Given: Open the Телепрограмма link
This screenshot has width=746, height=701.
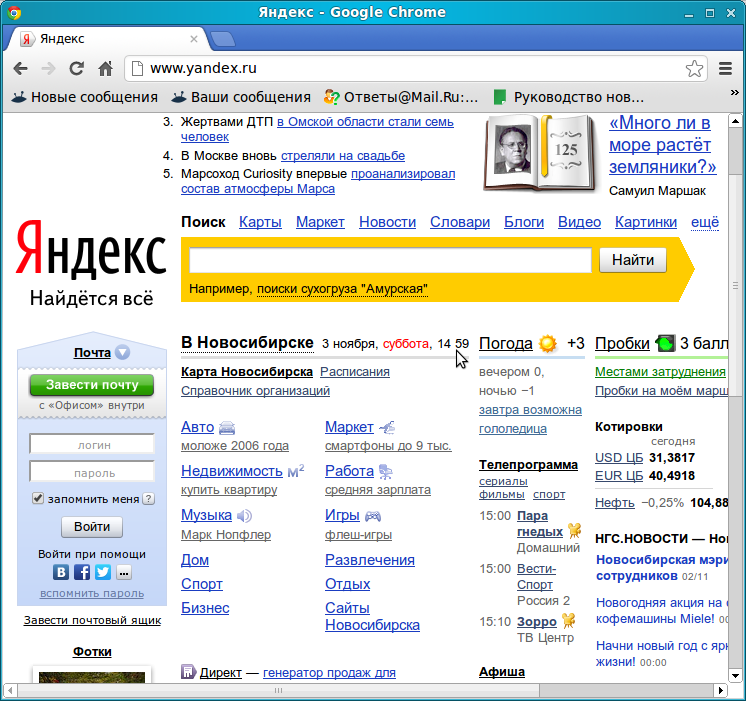Looking at the screenshot, I should tap(528, 464).
